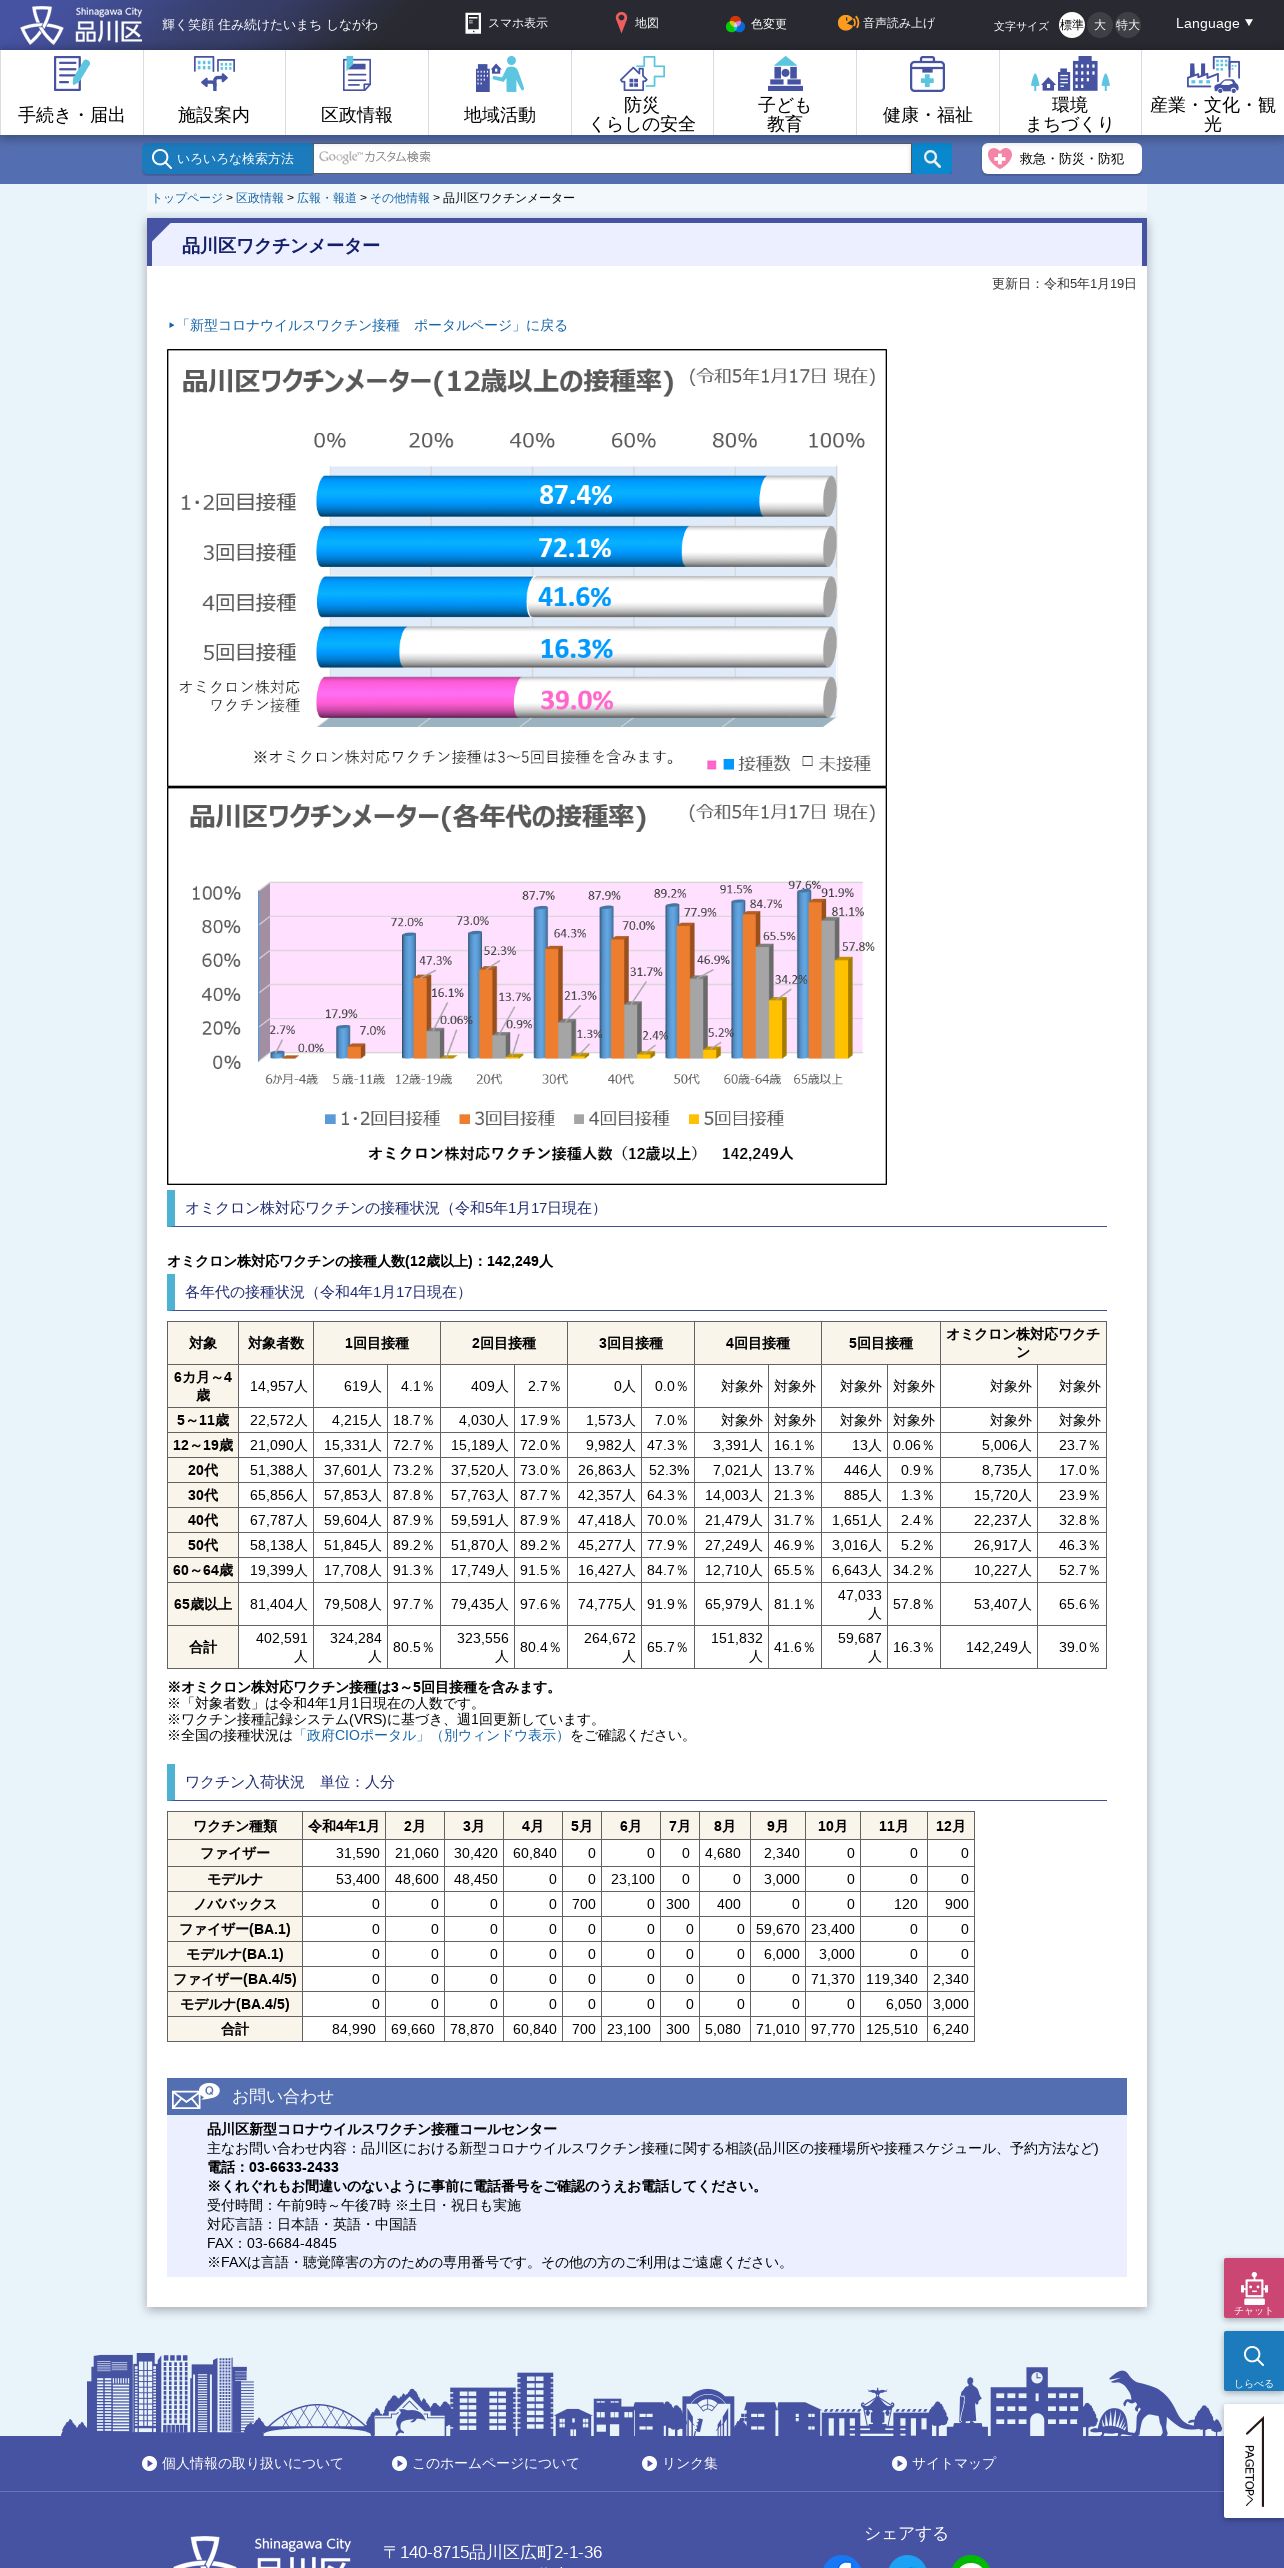Open the 産業・文化・観光 menu
This screenshot has width=1284, height=2568.
(1213, 92)
